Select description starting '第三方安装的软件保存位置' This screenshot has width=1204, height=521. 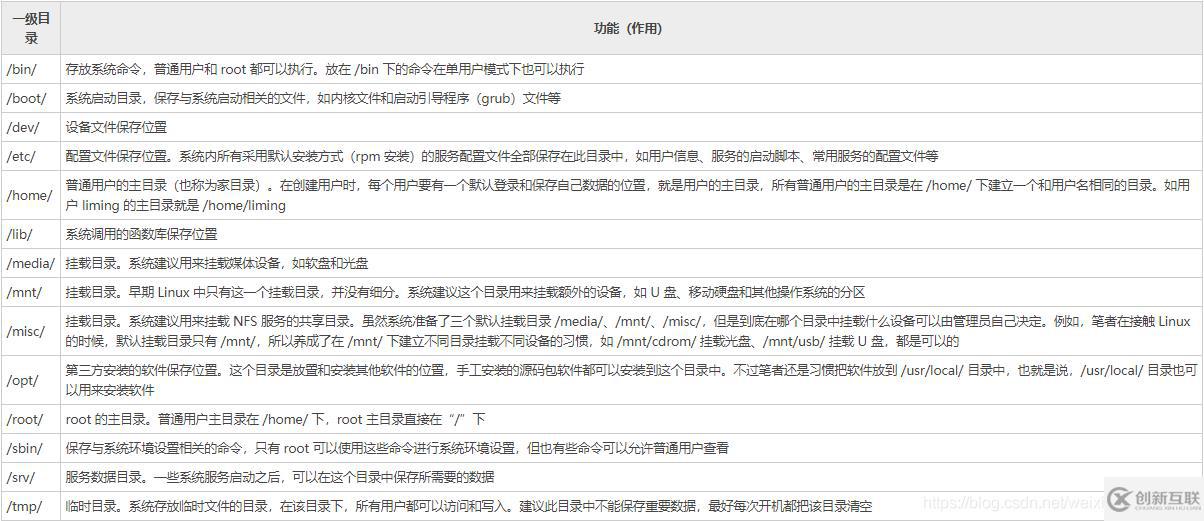631,380
